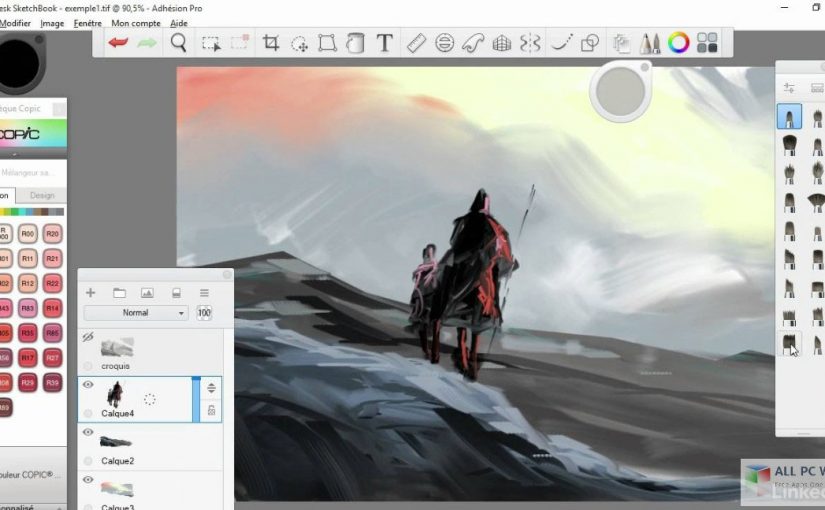Toggle the Layer Editor panel icon
The width and height of the screenshot is (825, 510).
coord(621,43)
